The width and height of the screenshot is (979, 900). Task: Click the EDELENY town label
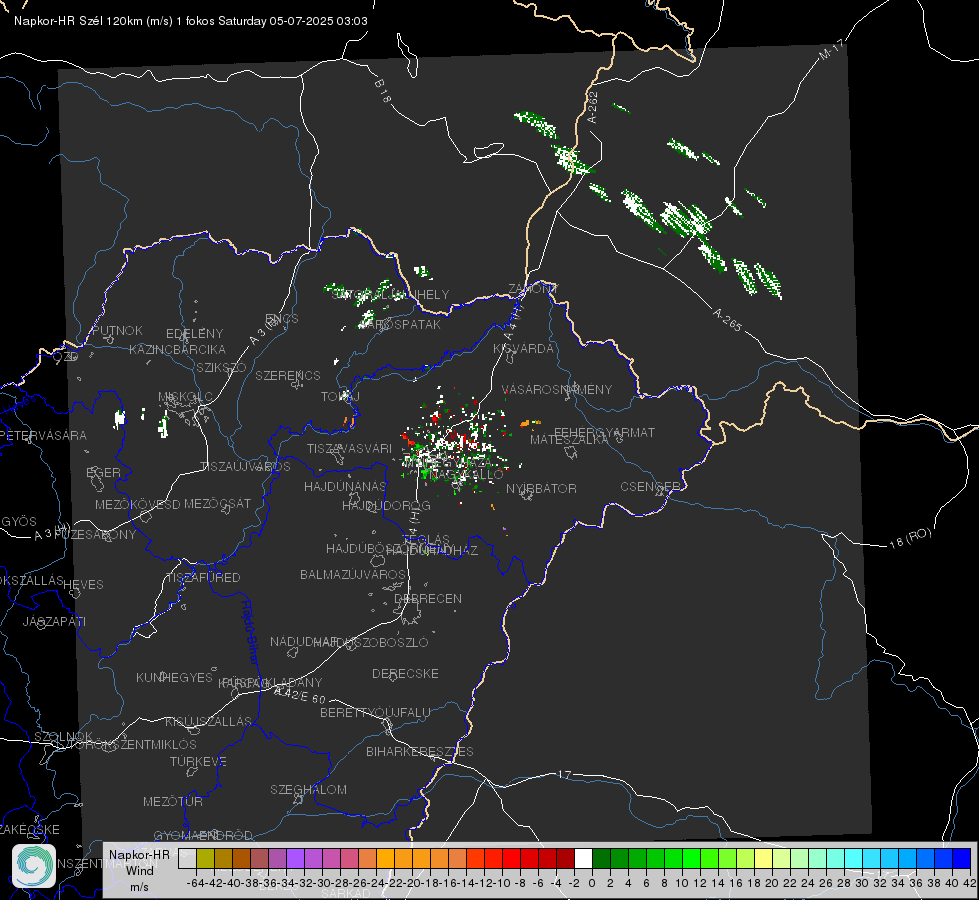tap(194, 334)
